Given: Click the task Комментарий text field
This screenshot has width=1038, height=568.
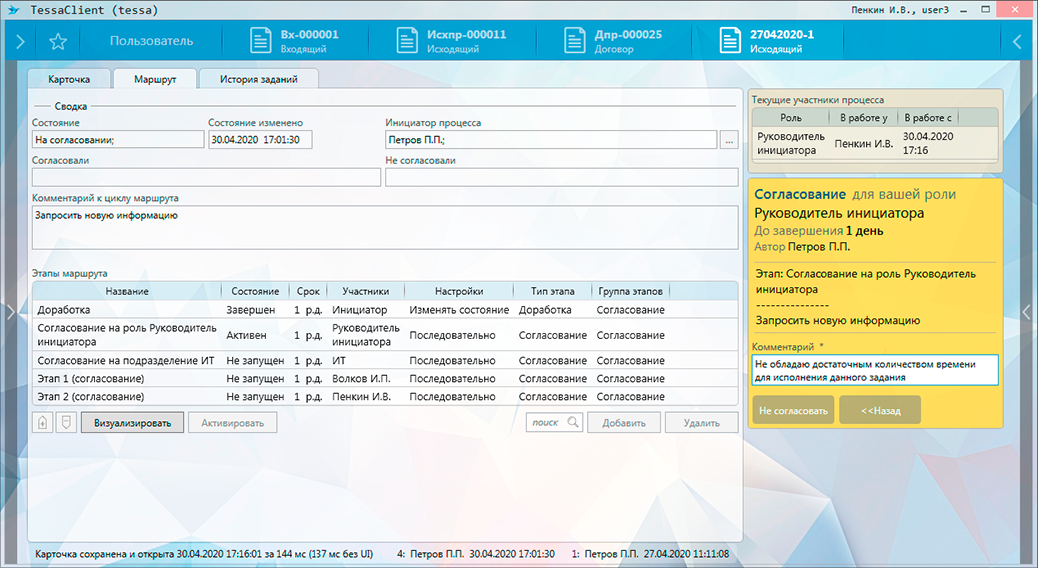Looking at the screenshot, I should tap(875, 370).
